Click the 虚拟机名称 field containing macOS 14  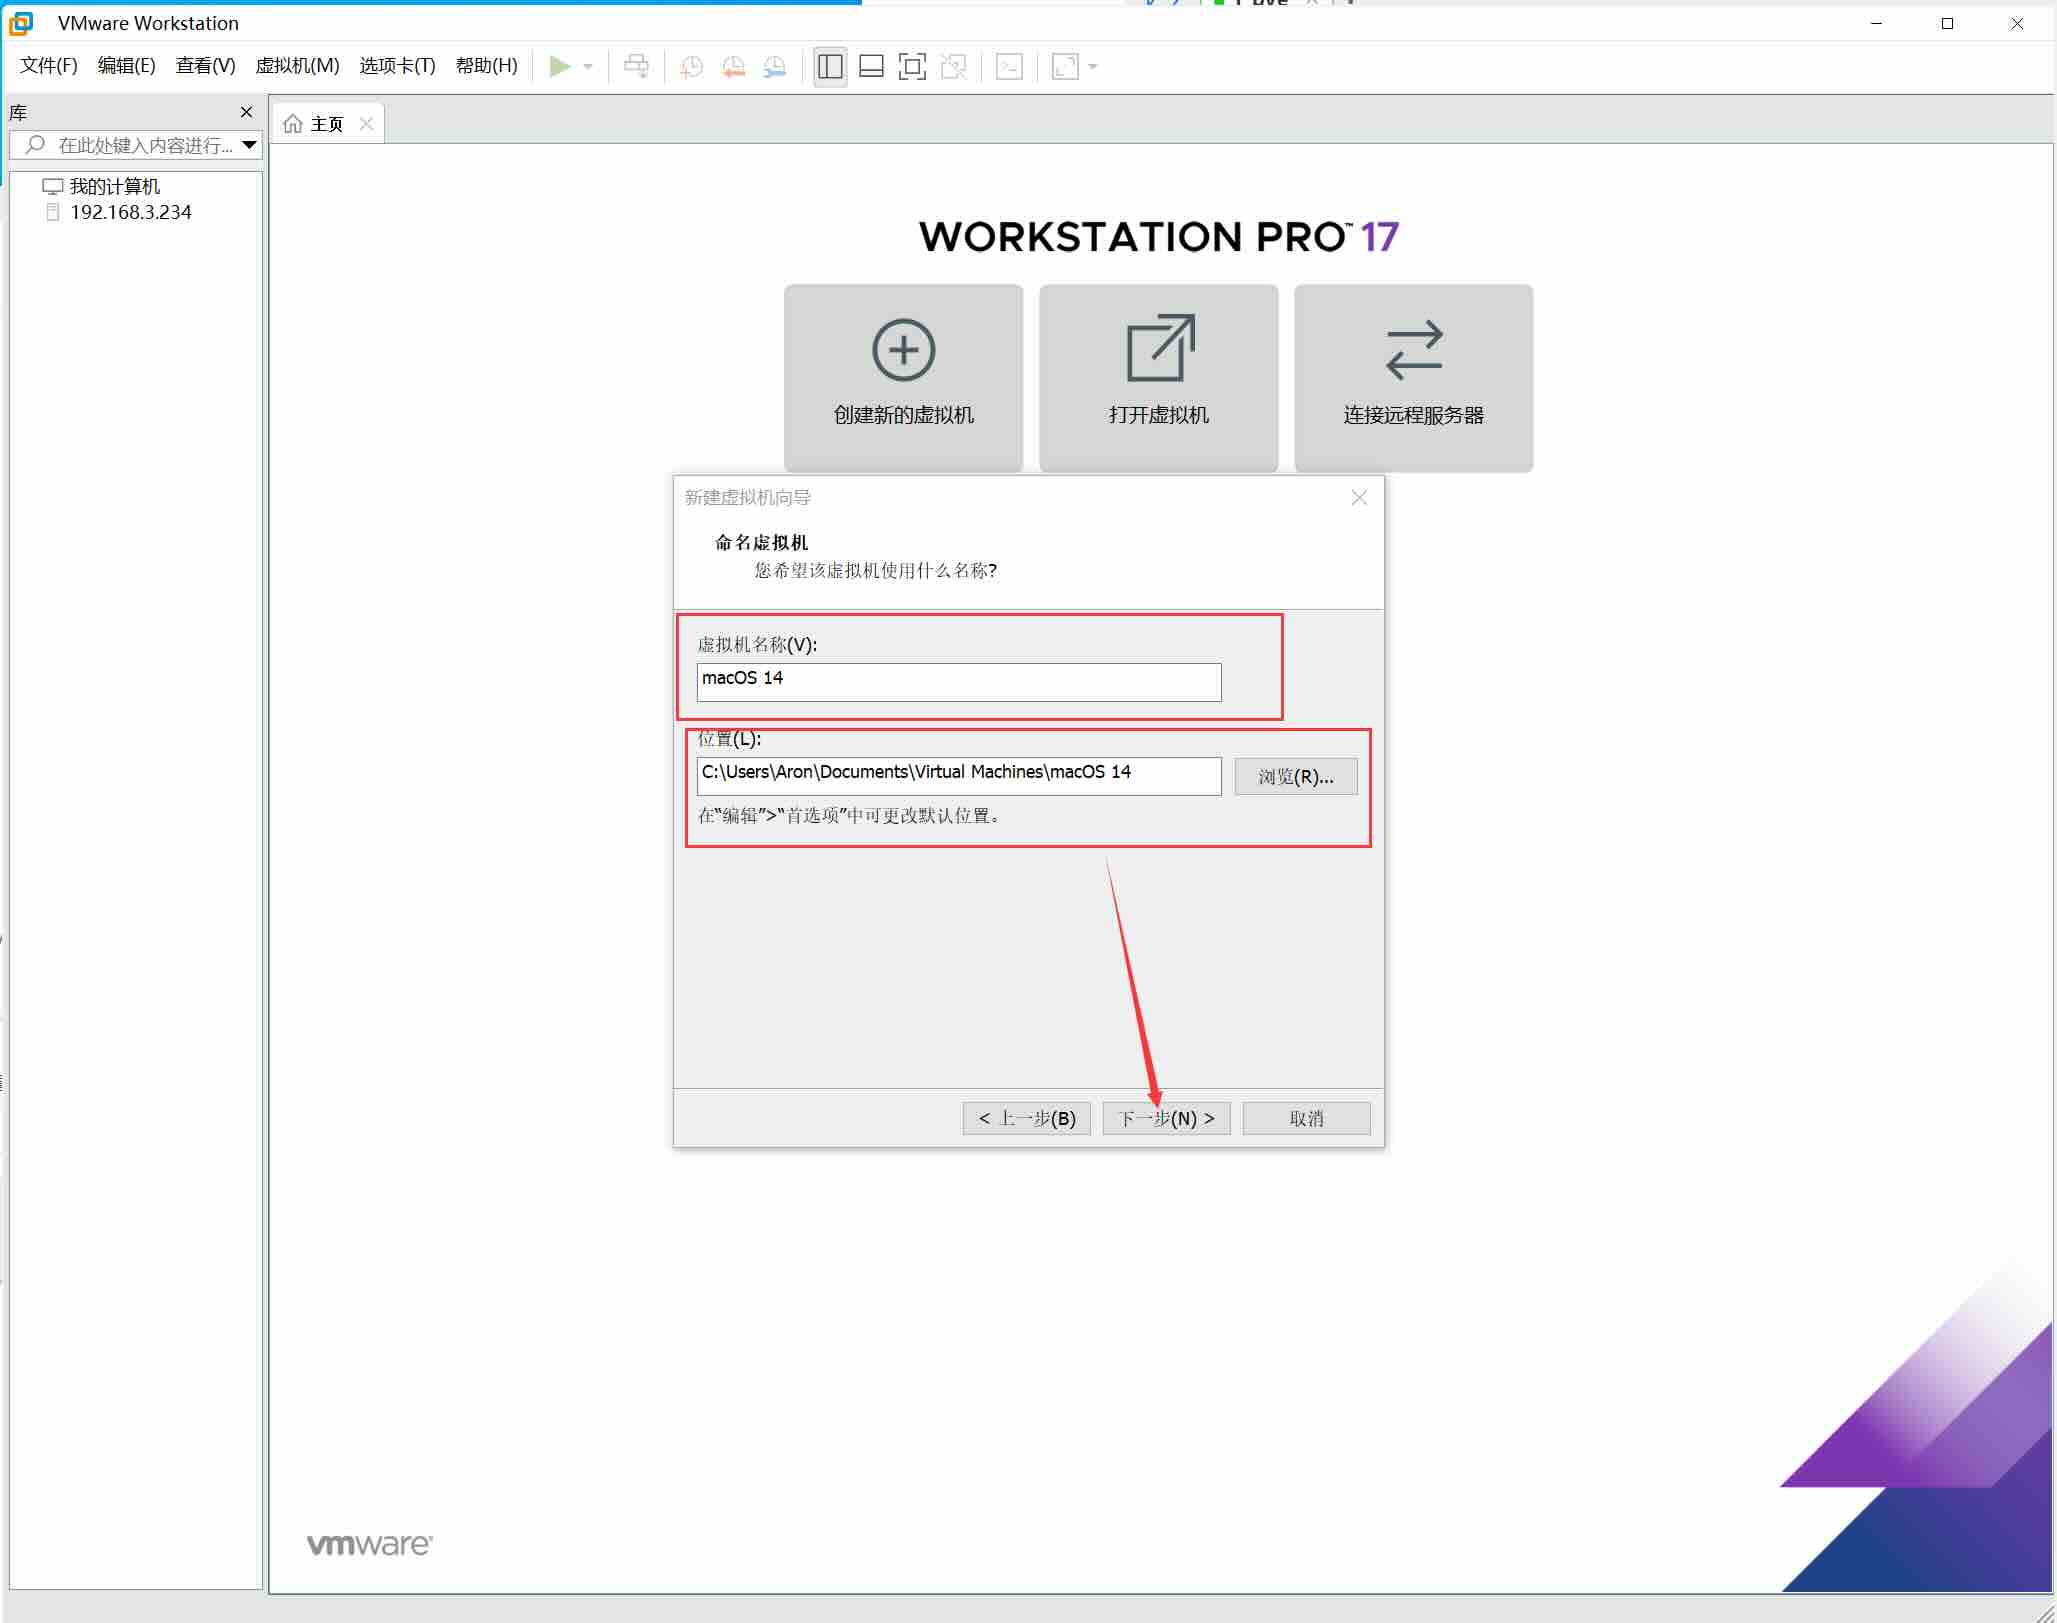[x=959, y=682]
